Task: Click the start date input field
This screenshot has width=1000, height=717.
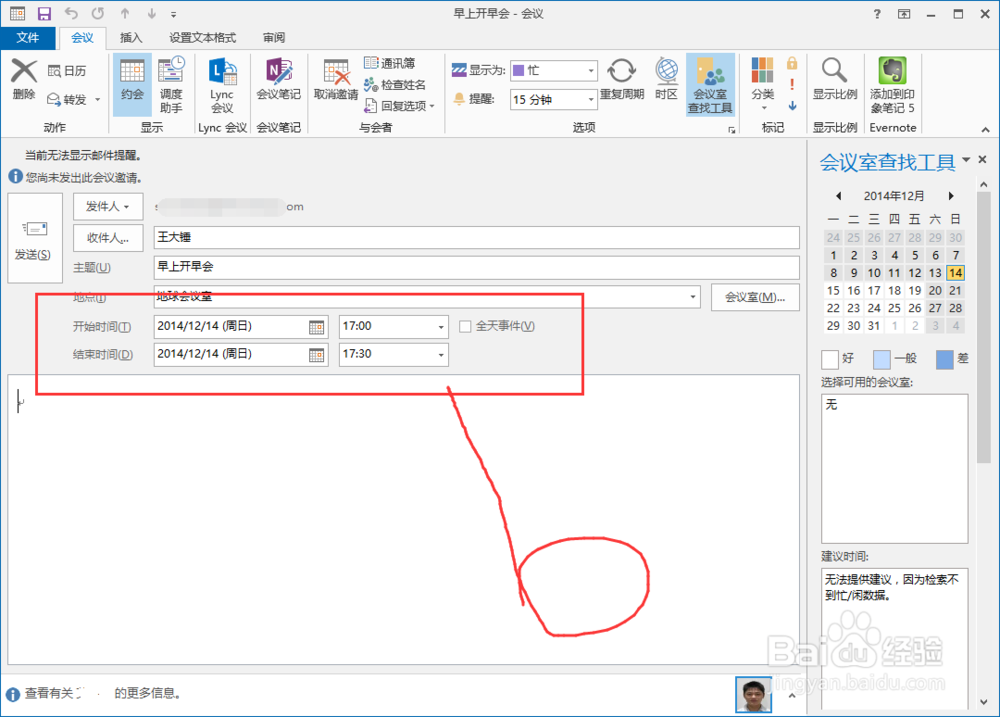Action: [x=241, y=327]
